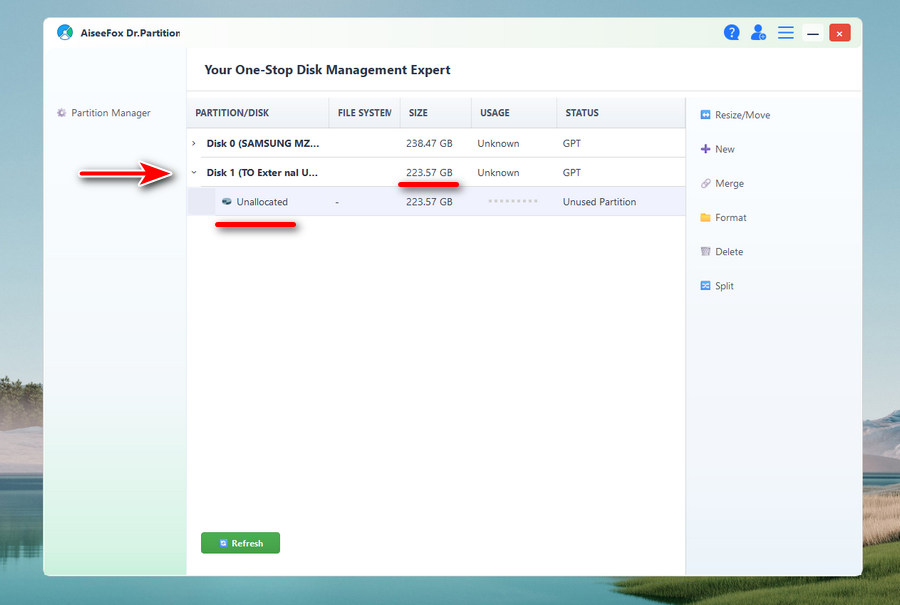
Task: Click the Merge link icon
Action: (x=705, y=184)
